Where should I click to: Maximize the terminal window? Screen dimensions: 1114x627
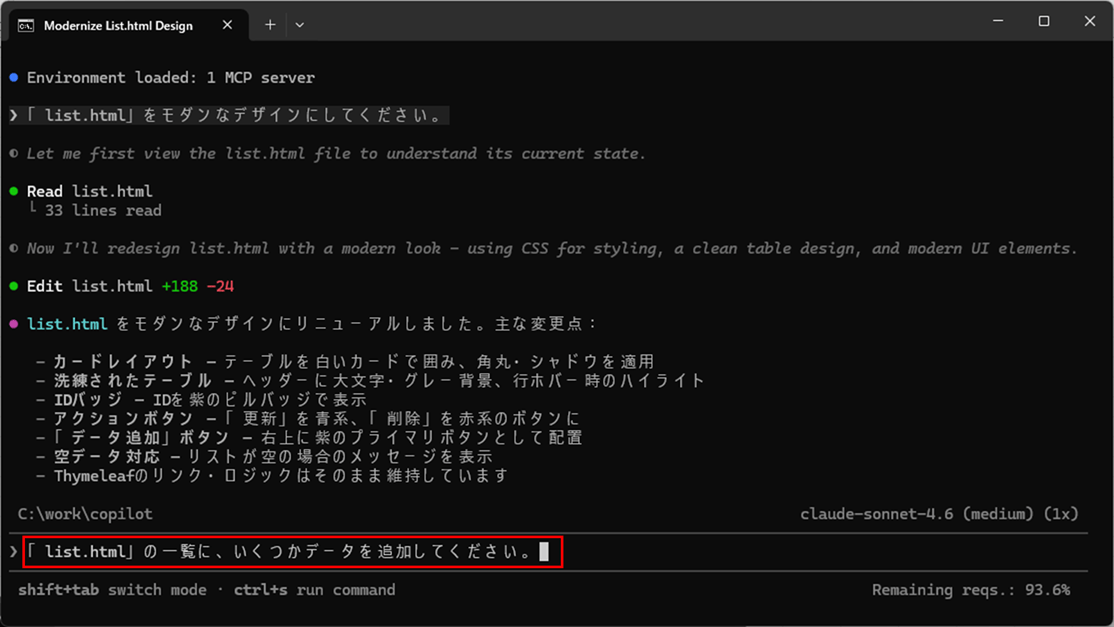(x=1043, y=21)
